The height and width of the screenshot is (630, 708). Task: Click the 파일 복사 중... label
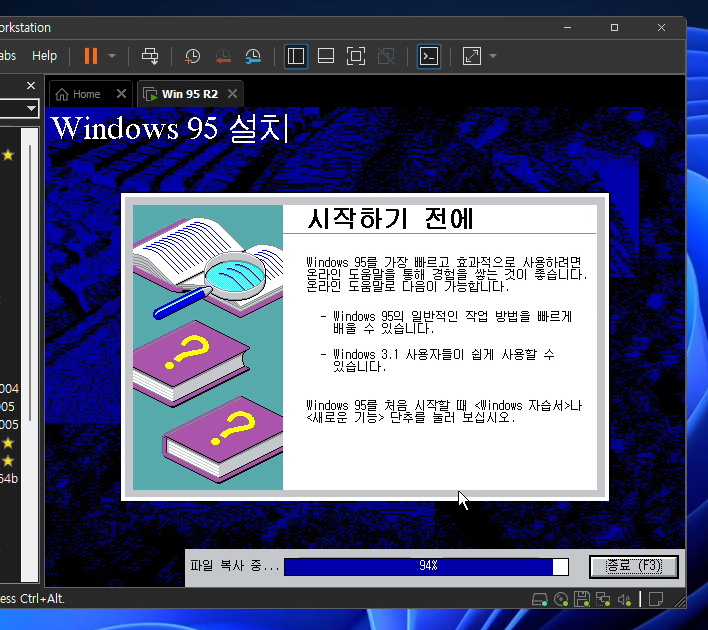click(x=234, y=565)
